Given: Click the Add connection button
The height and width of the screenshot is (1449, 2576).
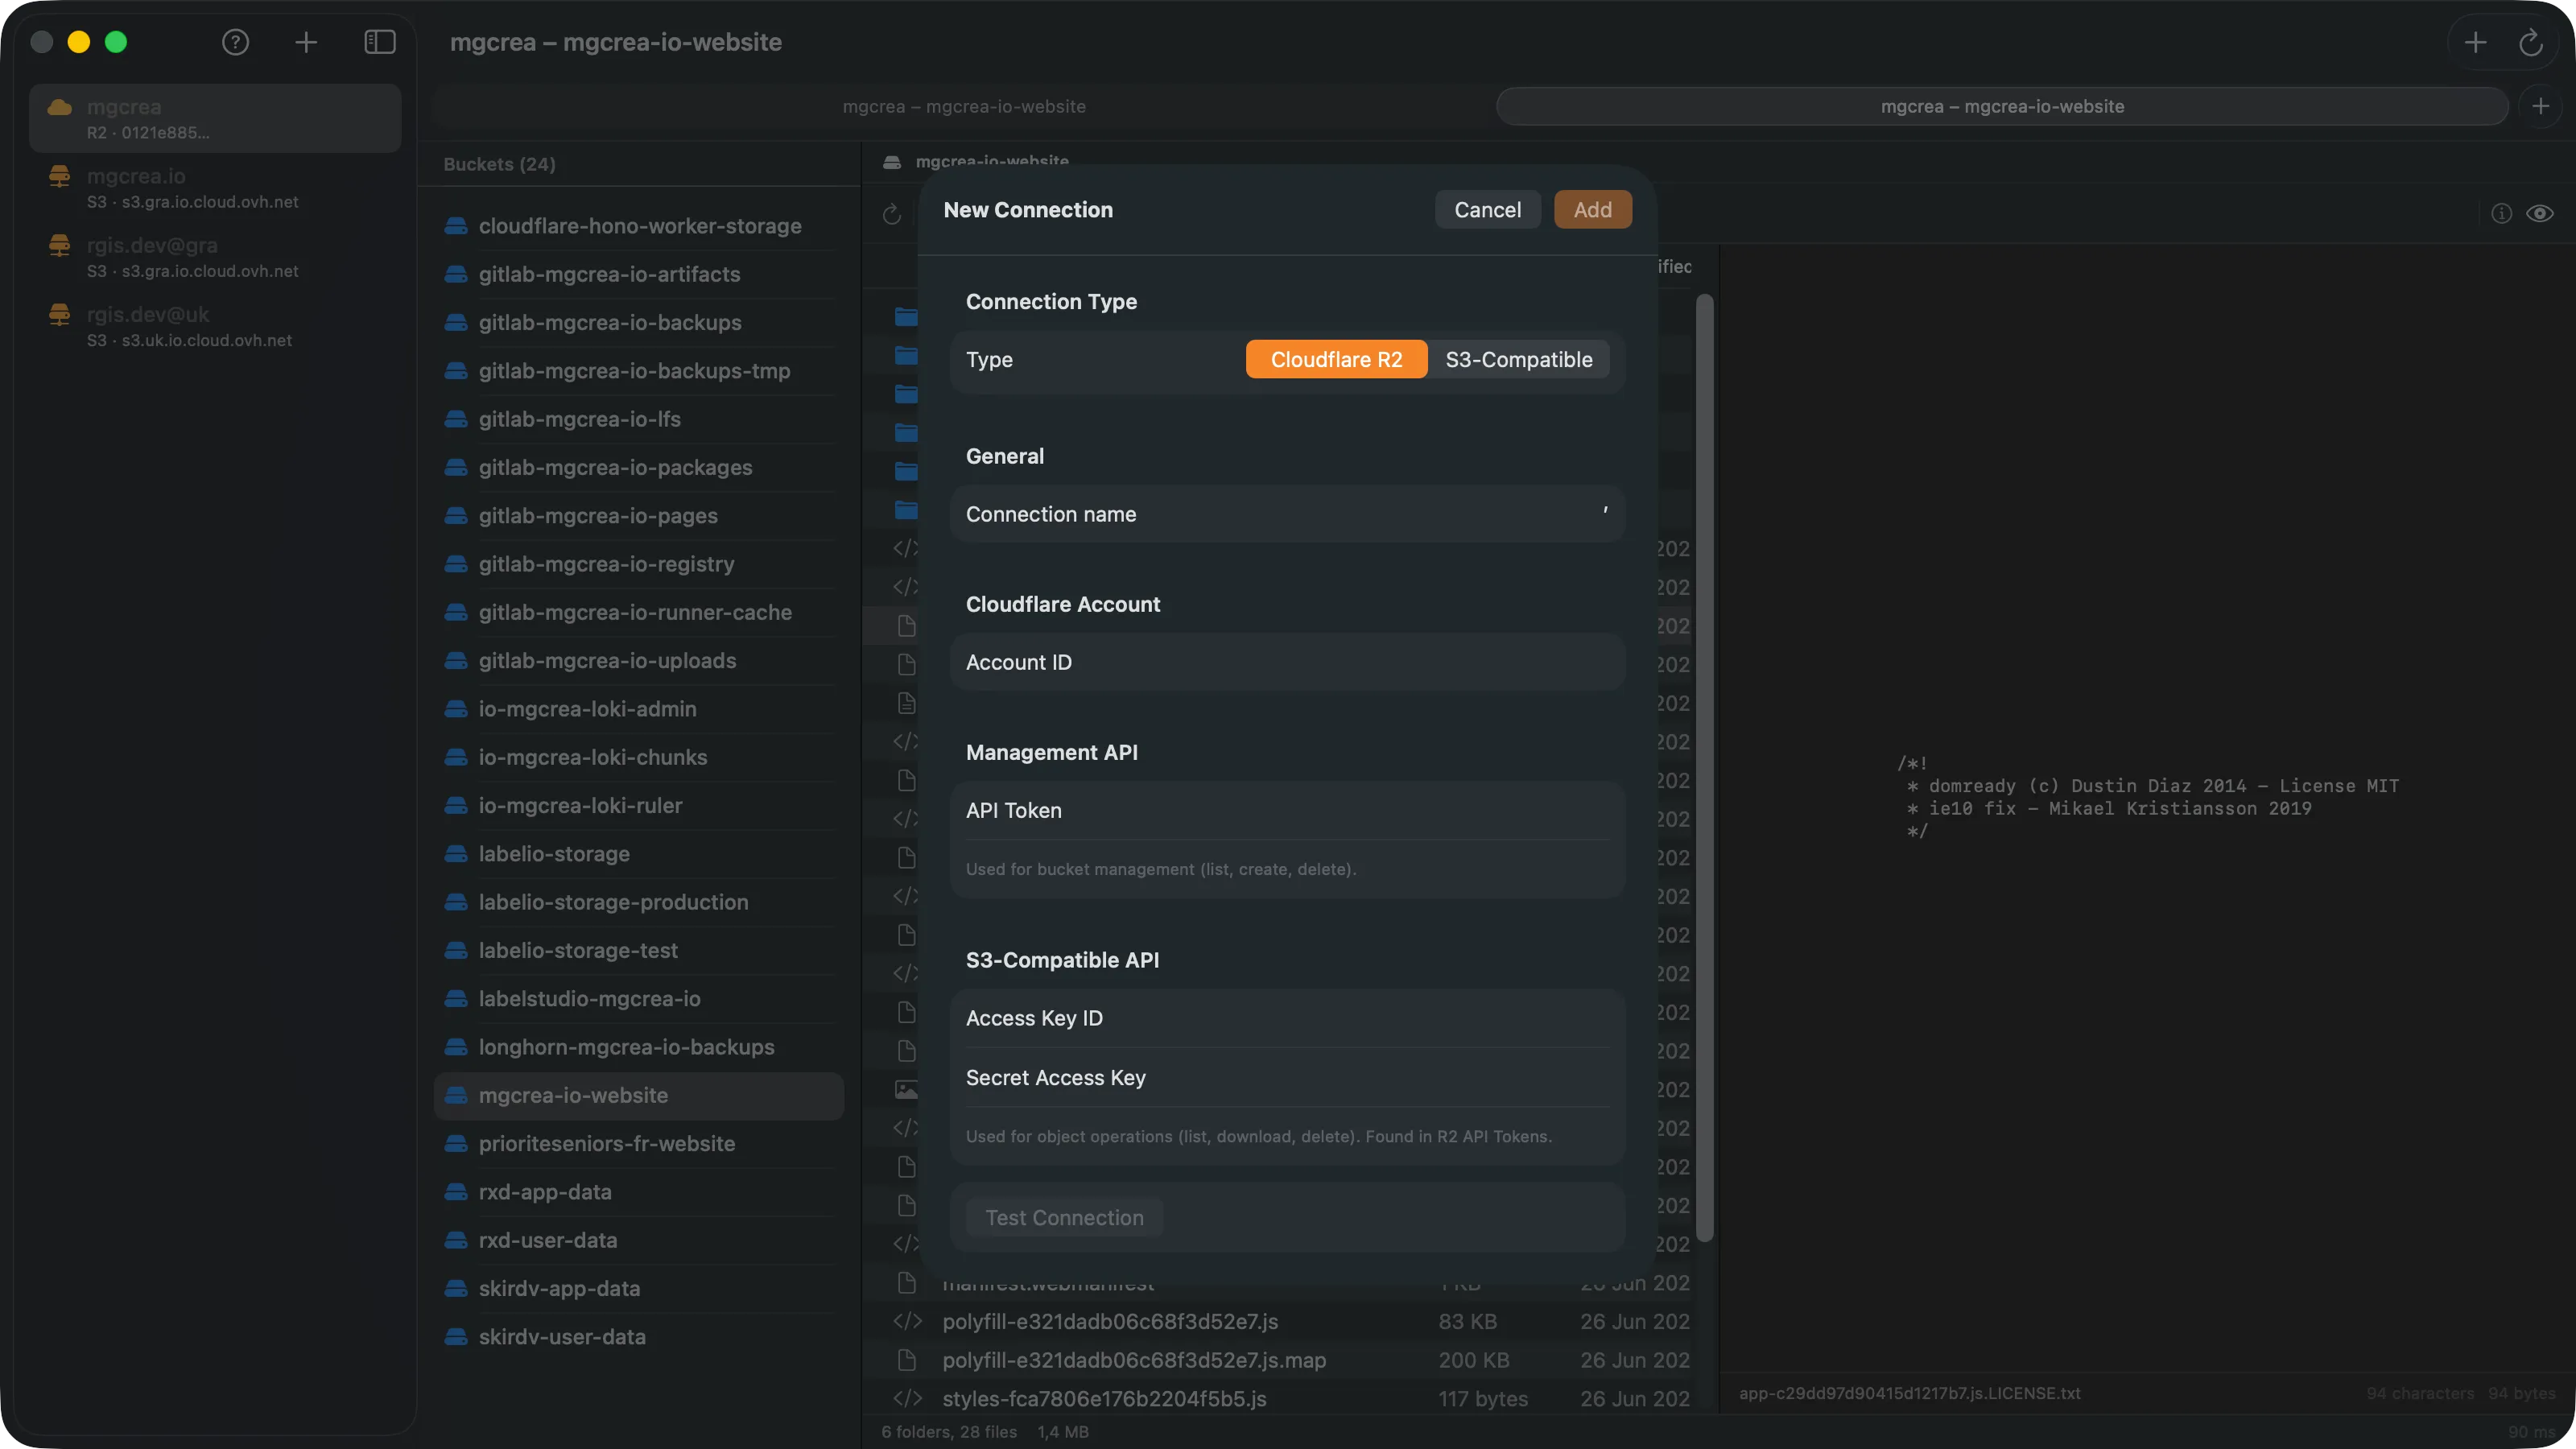Looking at the screenshot, I should point(1592,210).
